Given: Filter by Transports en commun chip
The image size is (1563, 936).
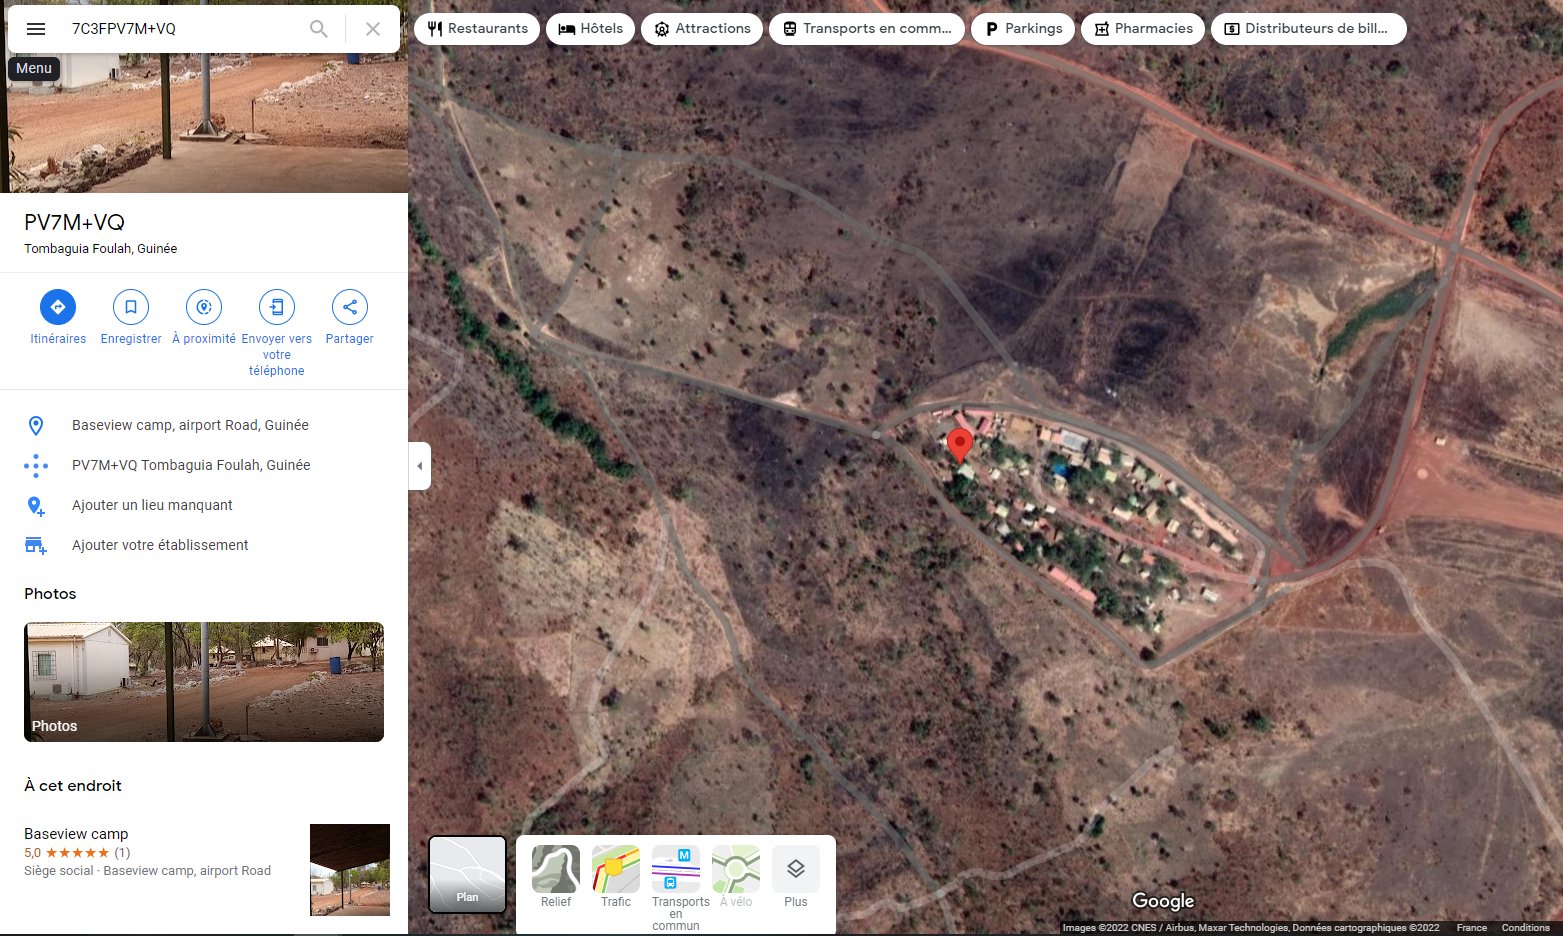Looking at the screenshot, I should tap(867, 29).
